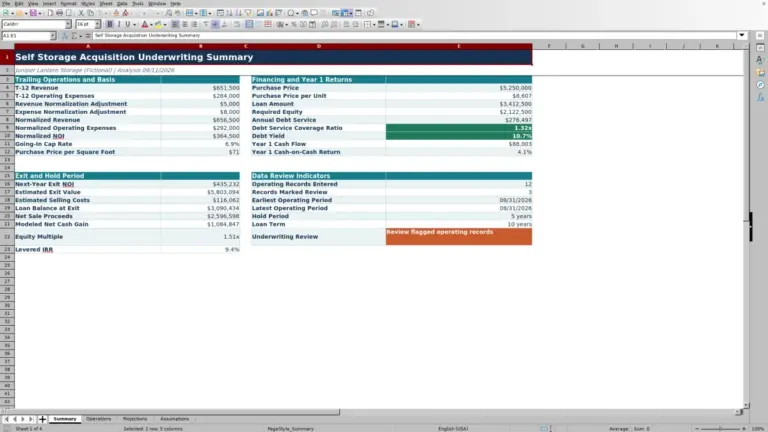Open the Format menu
This screenshot has height=432, width=768.
[x=68, y=3]
